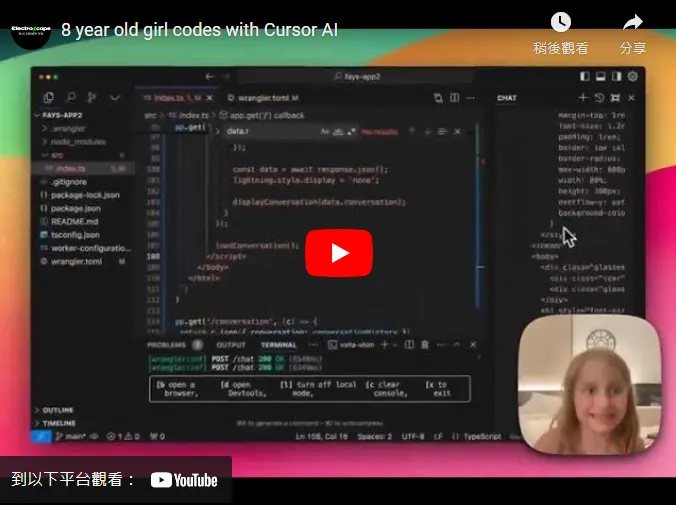Open Cursor settings gear icon
The image size is (676, 505).
(632, 76)
